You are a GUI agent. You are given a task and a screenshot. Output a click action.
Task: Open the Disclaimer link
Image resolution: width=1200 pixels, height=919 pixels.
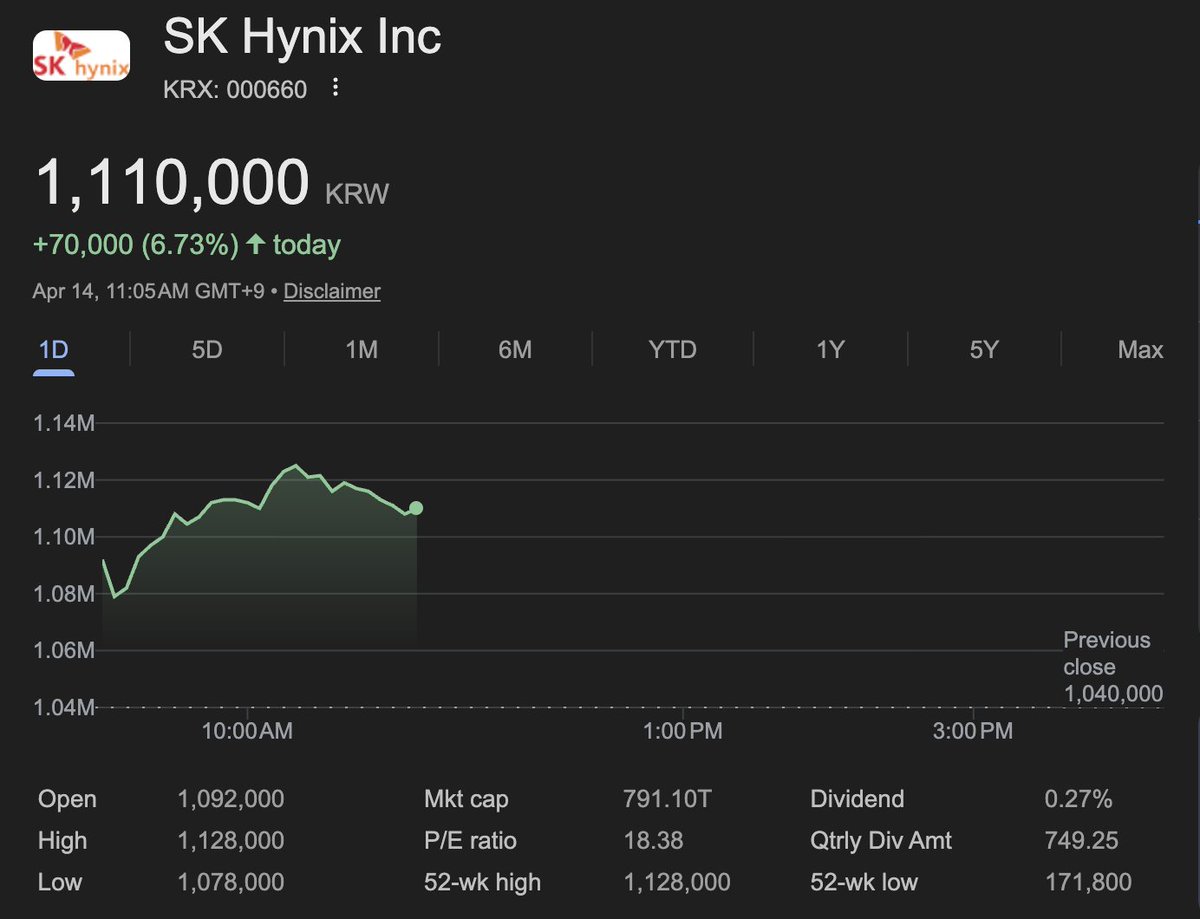(x=332, y=291)
